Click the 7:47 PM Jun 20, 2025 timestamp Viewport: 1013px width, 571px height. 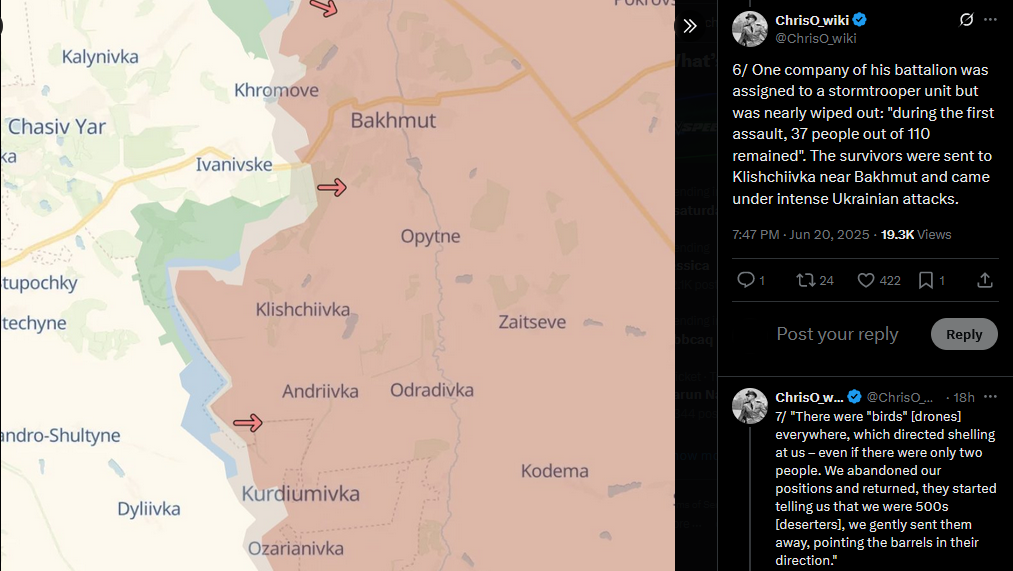pos(800,234)
